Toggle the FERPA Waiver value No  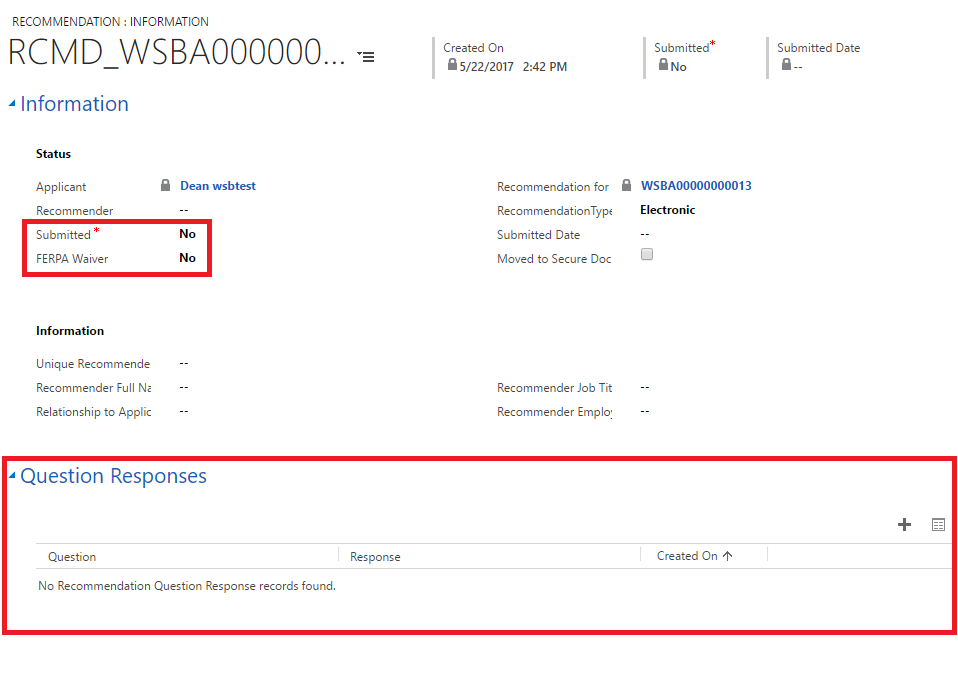click(x=187, y=258)
